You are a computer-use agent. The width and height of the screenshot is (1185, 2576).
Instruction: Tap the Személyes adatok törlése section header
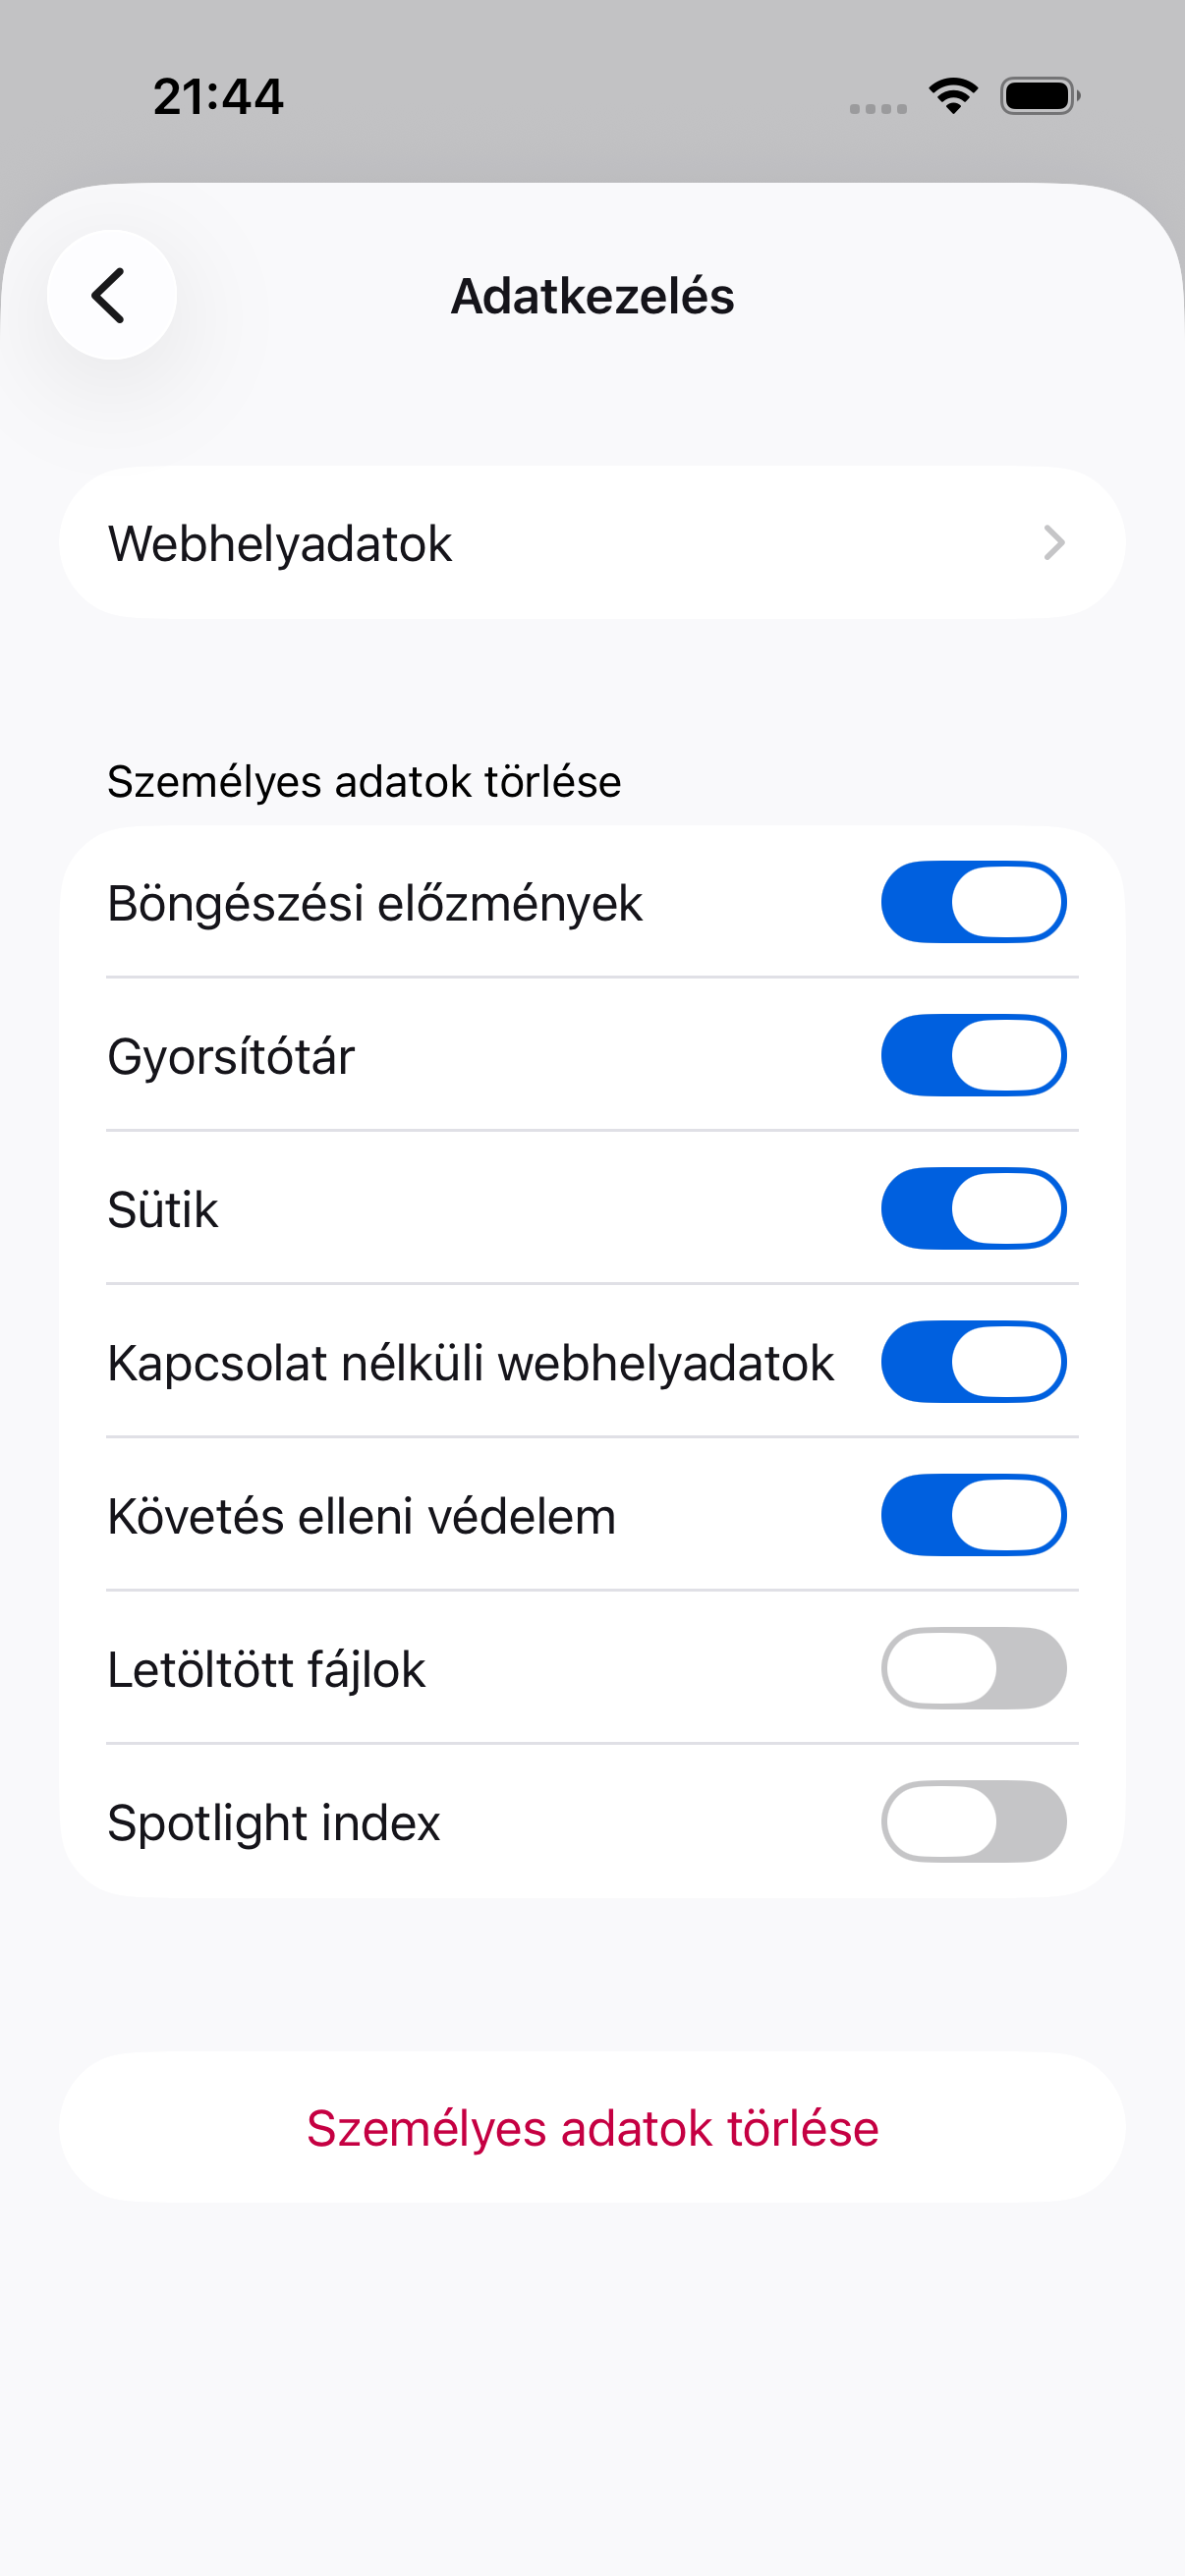click(364, 781)
